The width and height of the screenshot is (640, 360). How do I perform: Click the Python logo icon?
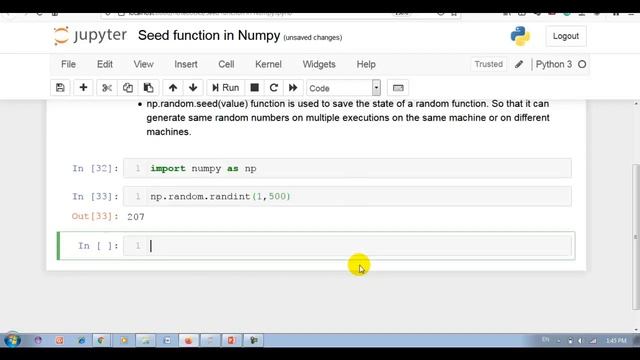click(520, 36)
